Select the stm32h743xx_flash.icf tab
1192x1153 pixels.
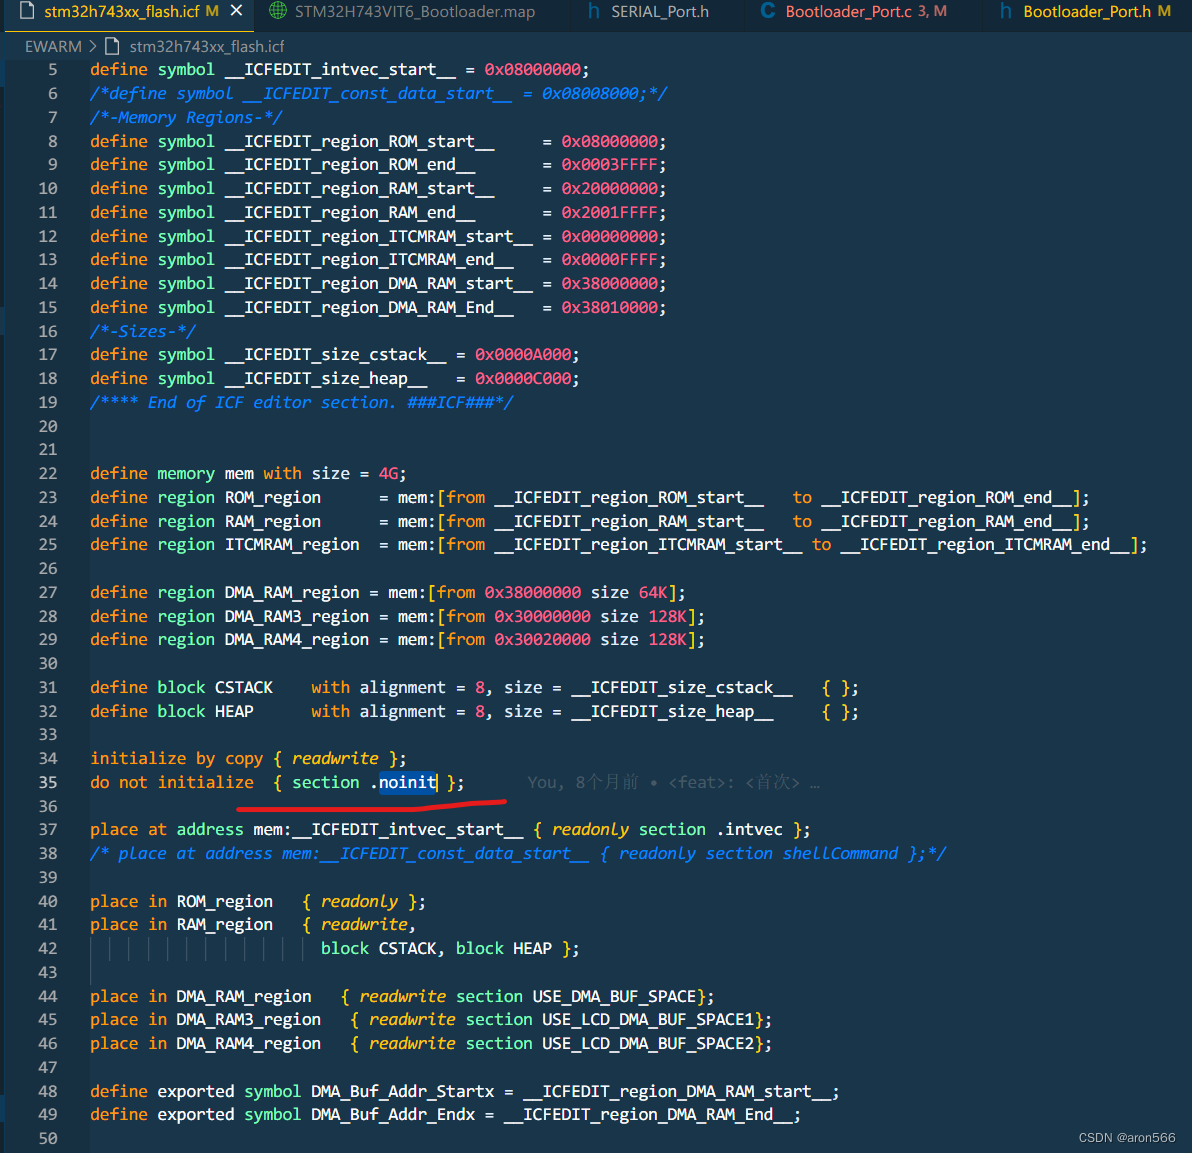(x=122, y=11)
